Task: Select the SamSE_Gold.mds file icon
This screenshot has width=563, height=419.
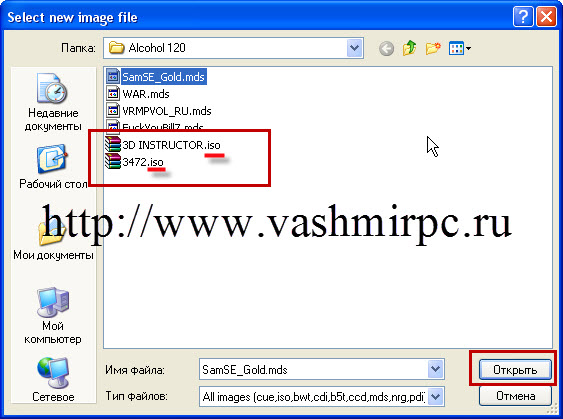Action: pos(113,76)
